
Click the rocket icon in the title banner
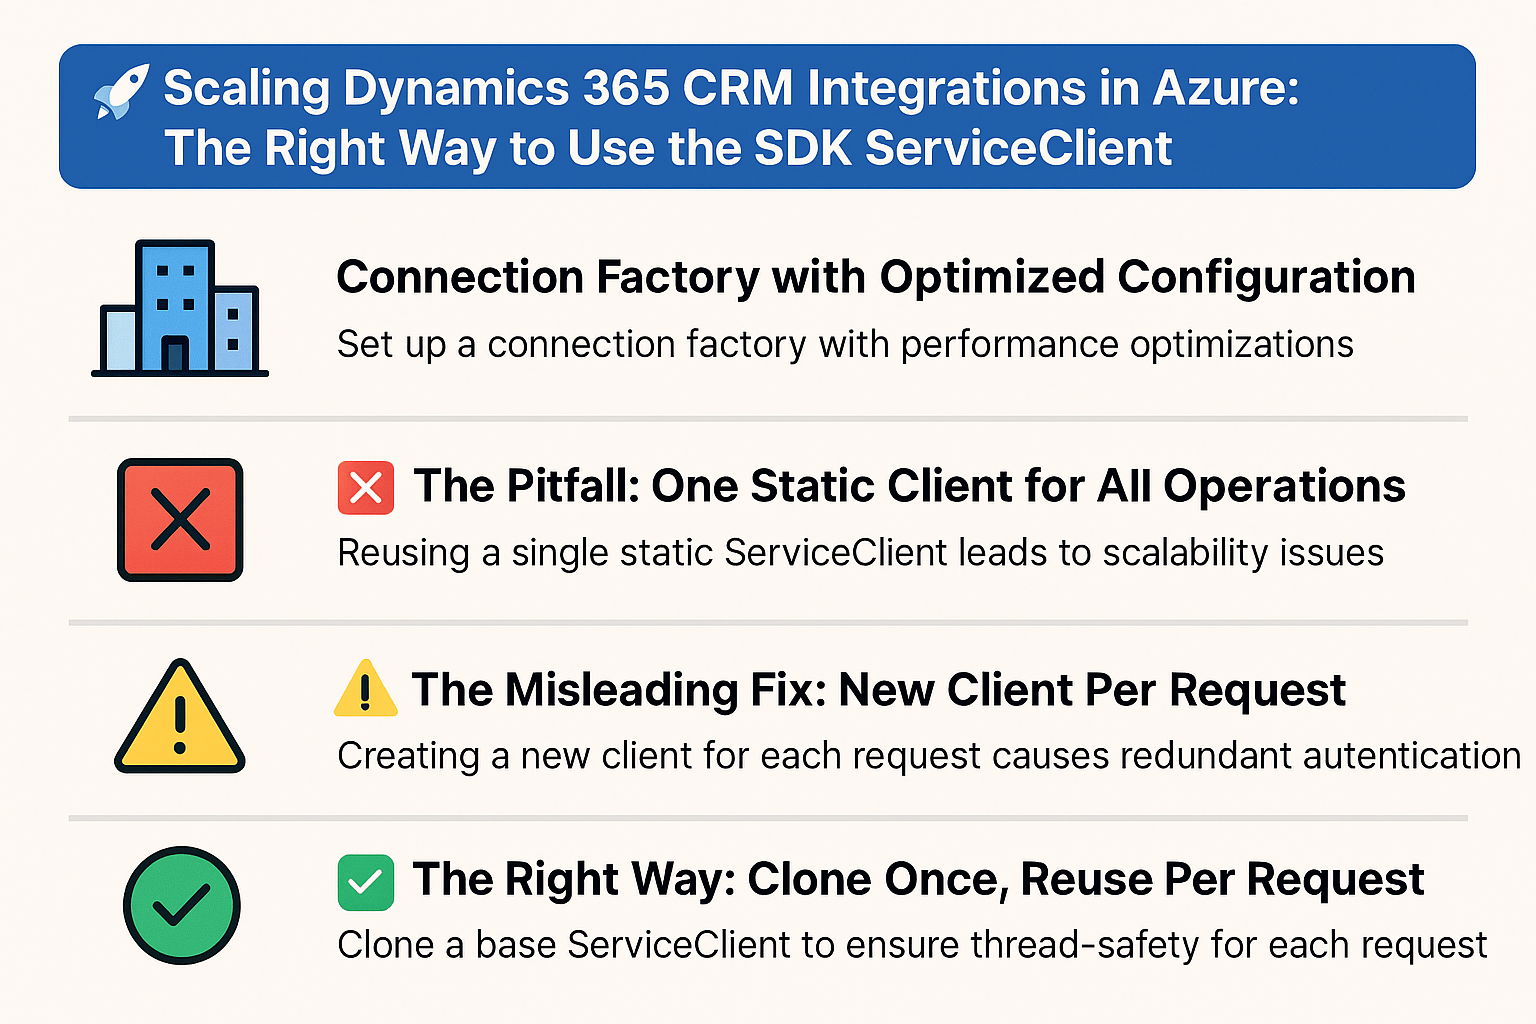pyautogui.click(x=121, y=92)
